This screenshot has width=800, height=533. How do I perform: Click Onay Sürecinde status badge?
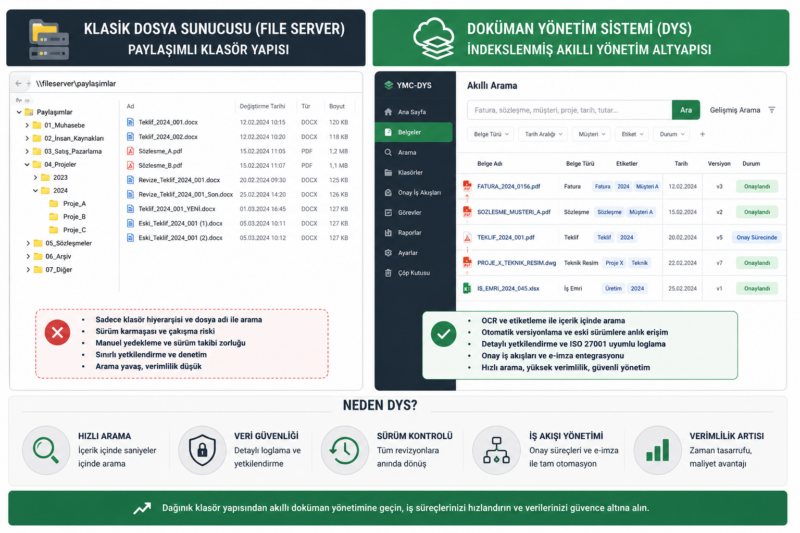(757, 237)
